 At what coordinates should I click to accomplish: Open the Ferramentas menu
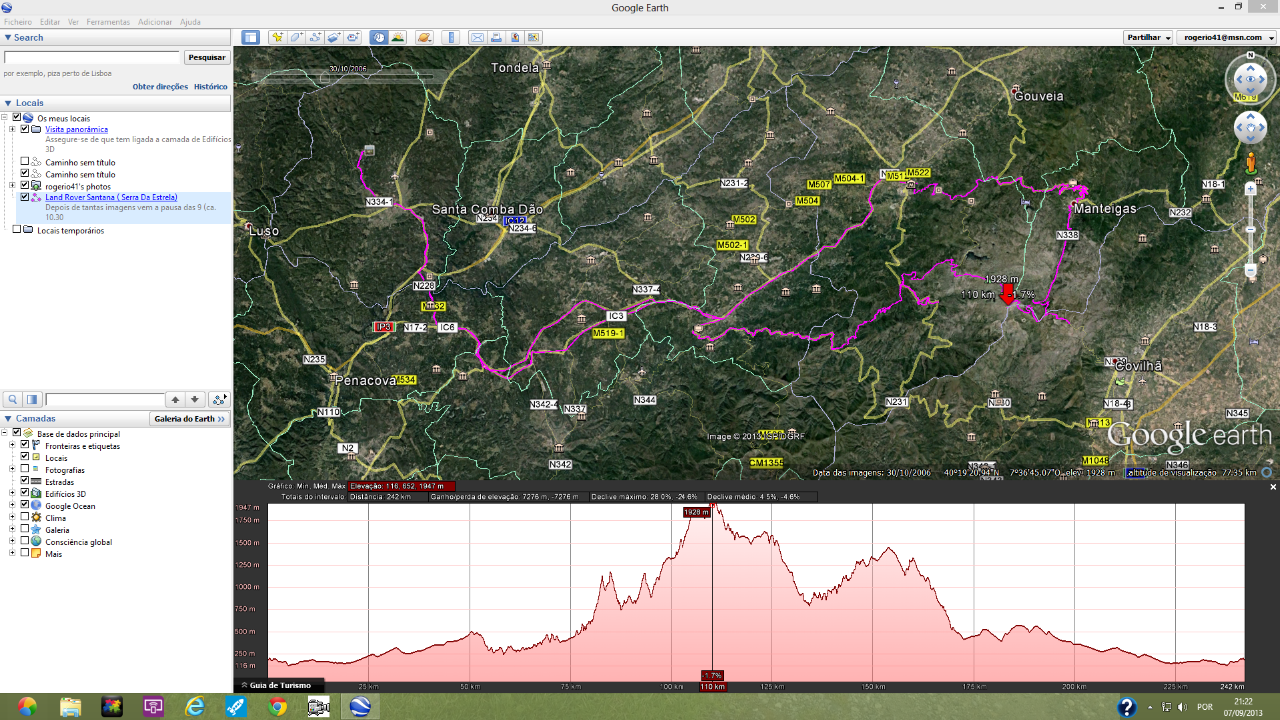(x=107, y=22)
